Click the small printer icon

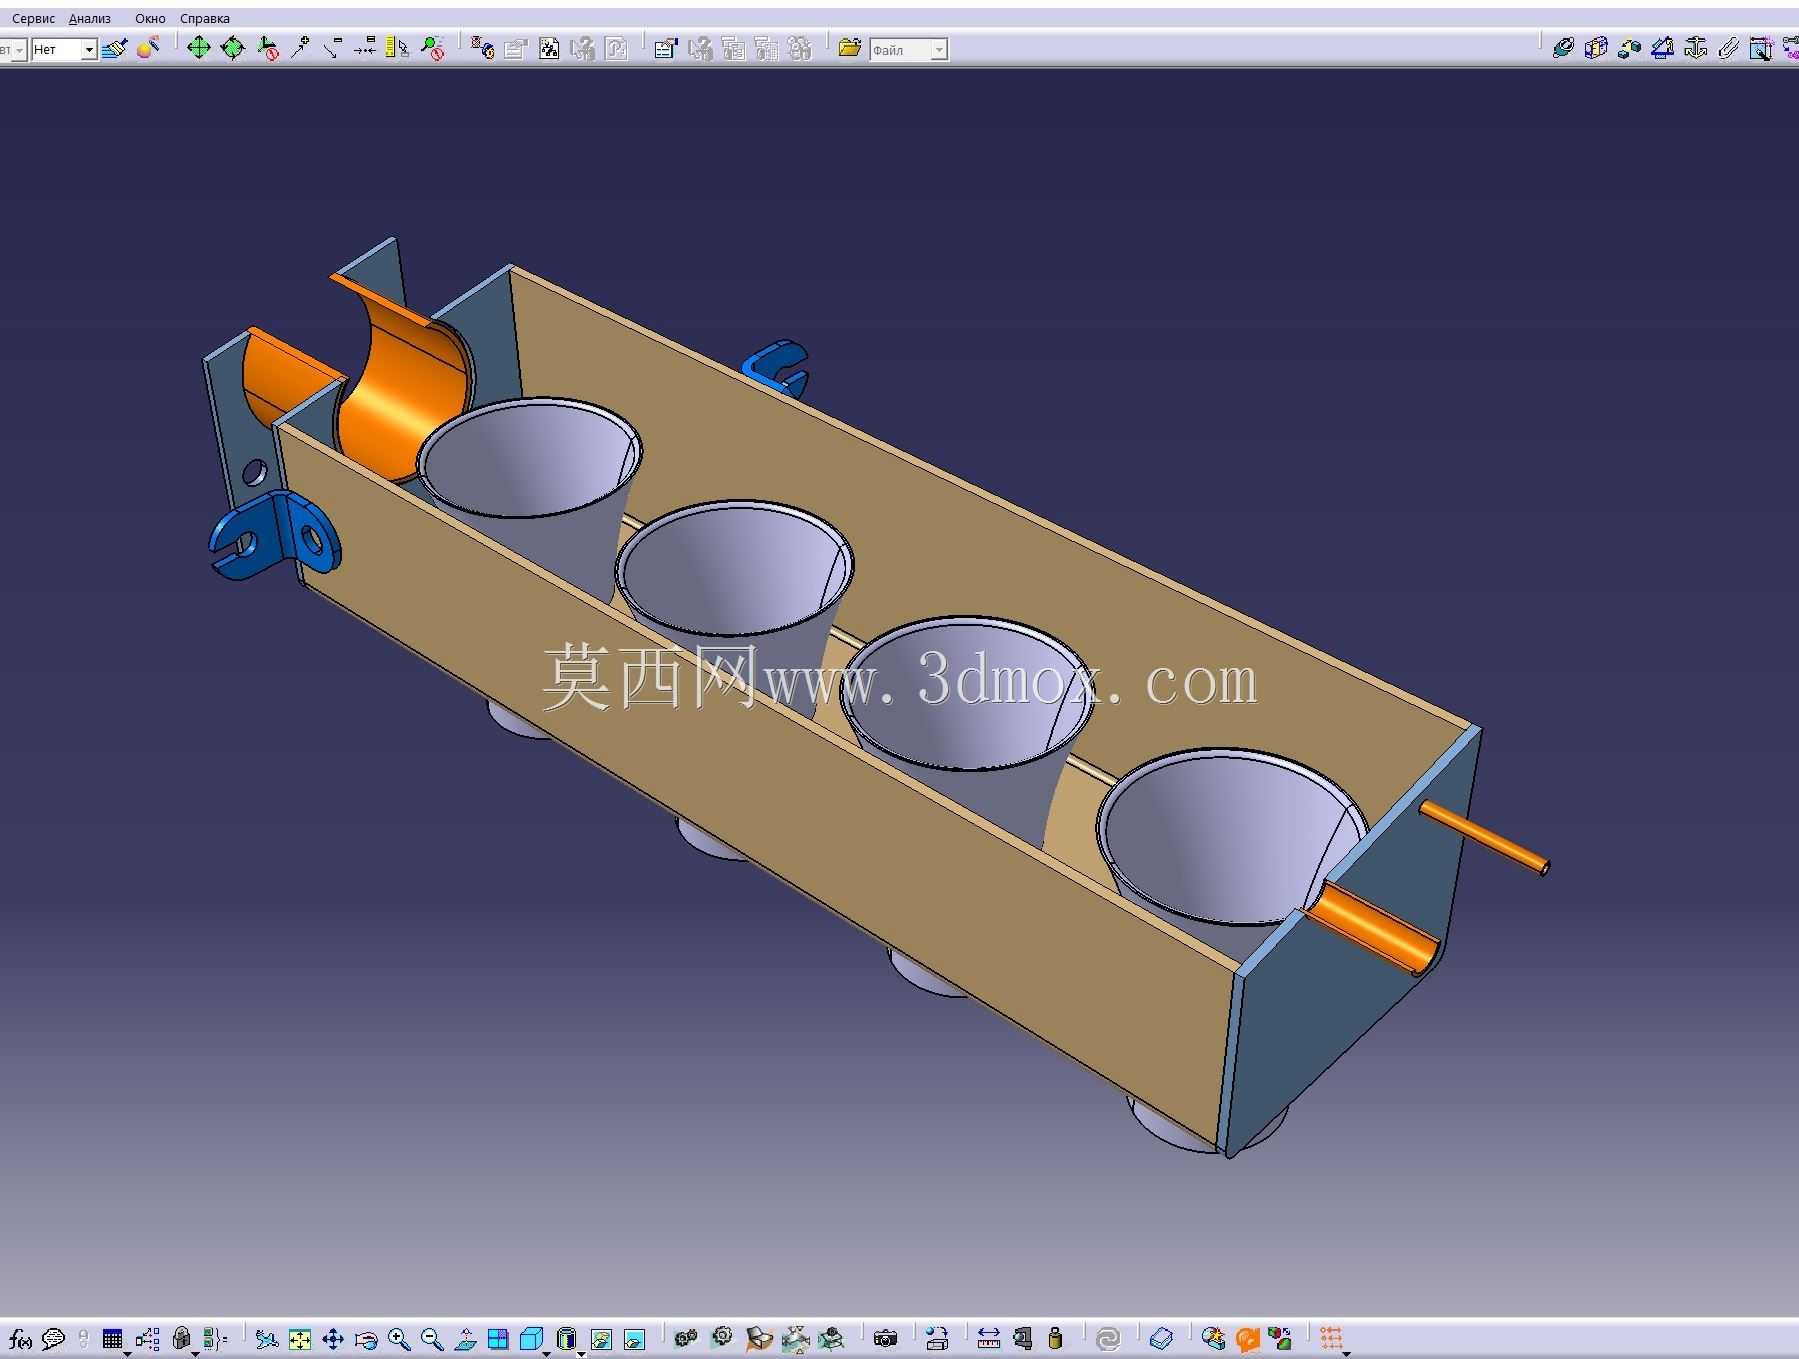point(936,1338)
